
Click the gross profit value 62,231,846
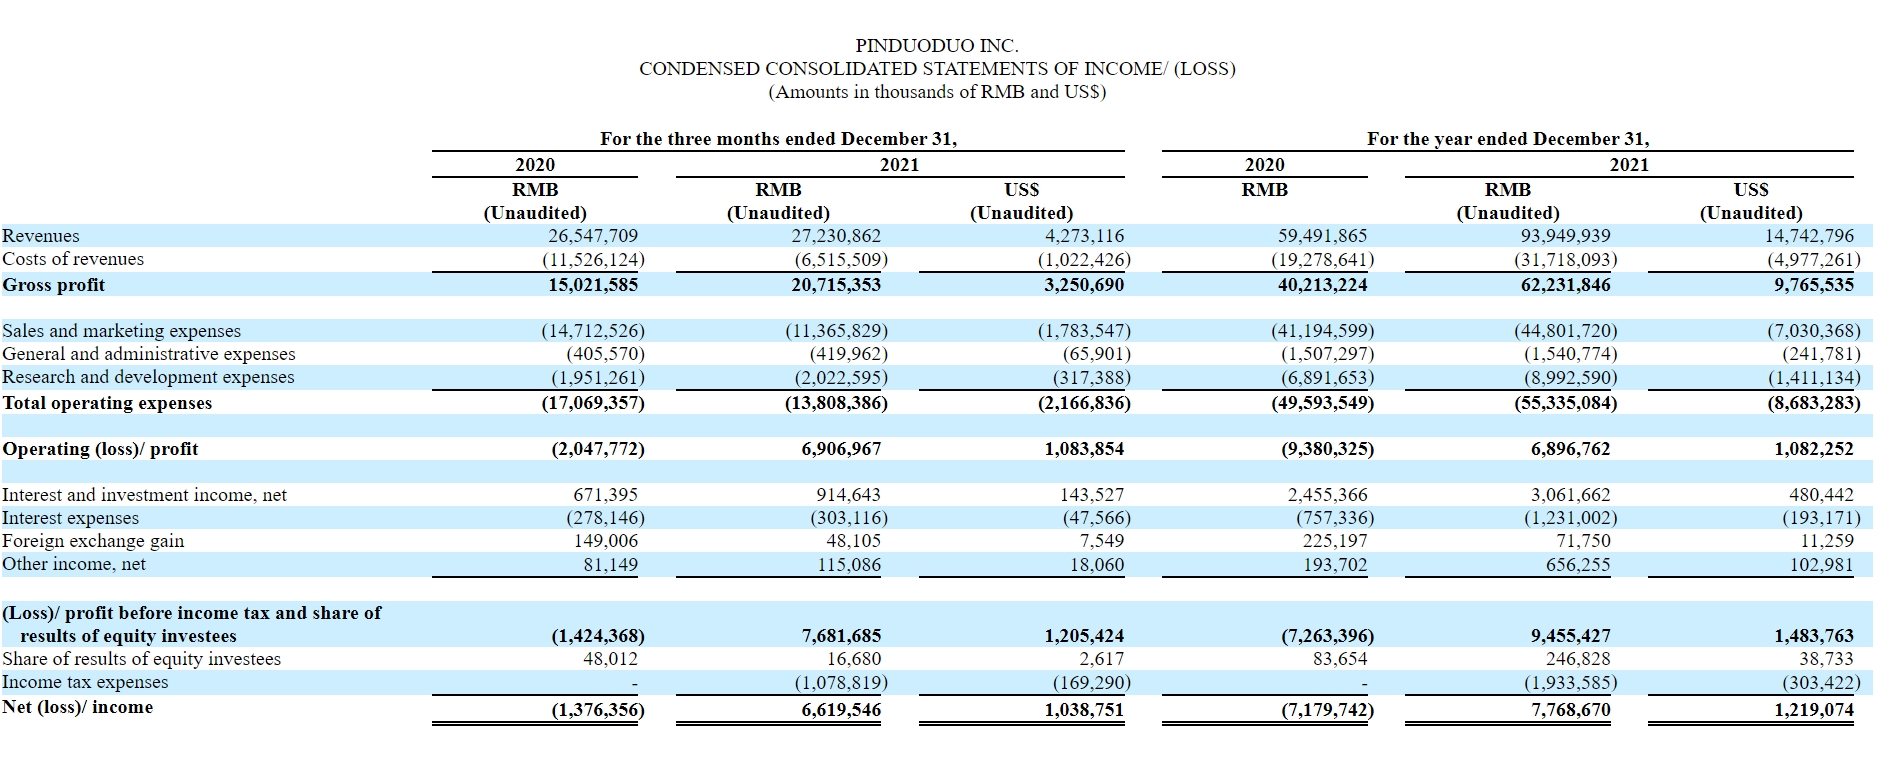coord(1566,285)
